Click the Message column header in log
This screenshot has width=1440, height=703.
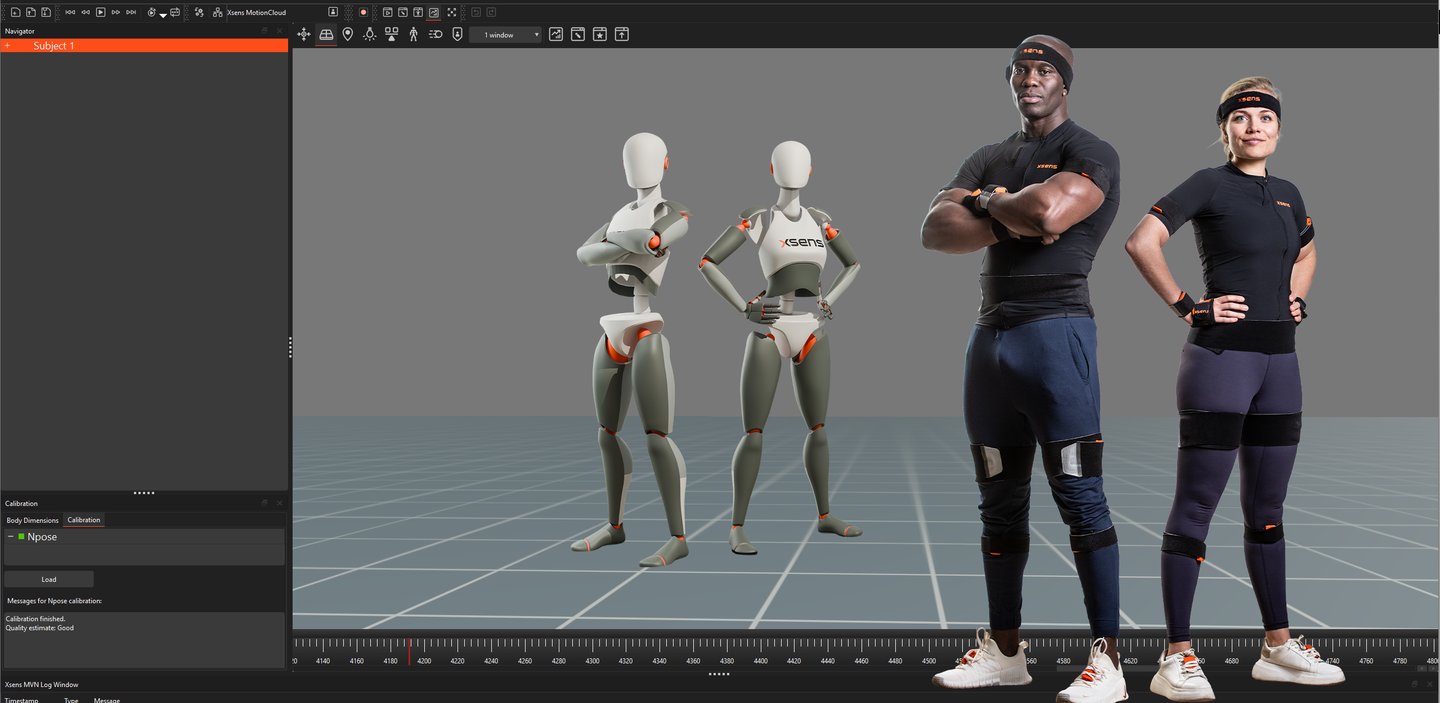pos(107,700)
